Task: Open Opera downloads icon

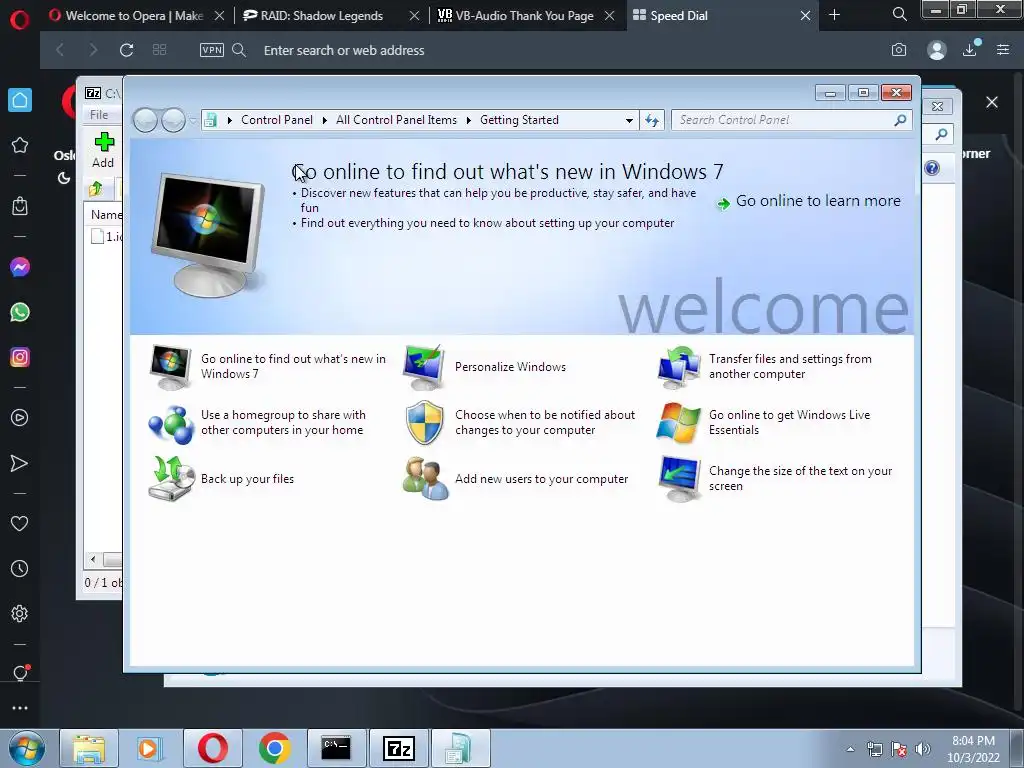Action: tap(970, 50)
